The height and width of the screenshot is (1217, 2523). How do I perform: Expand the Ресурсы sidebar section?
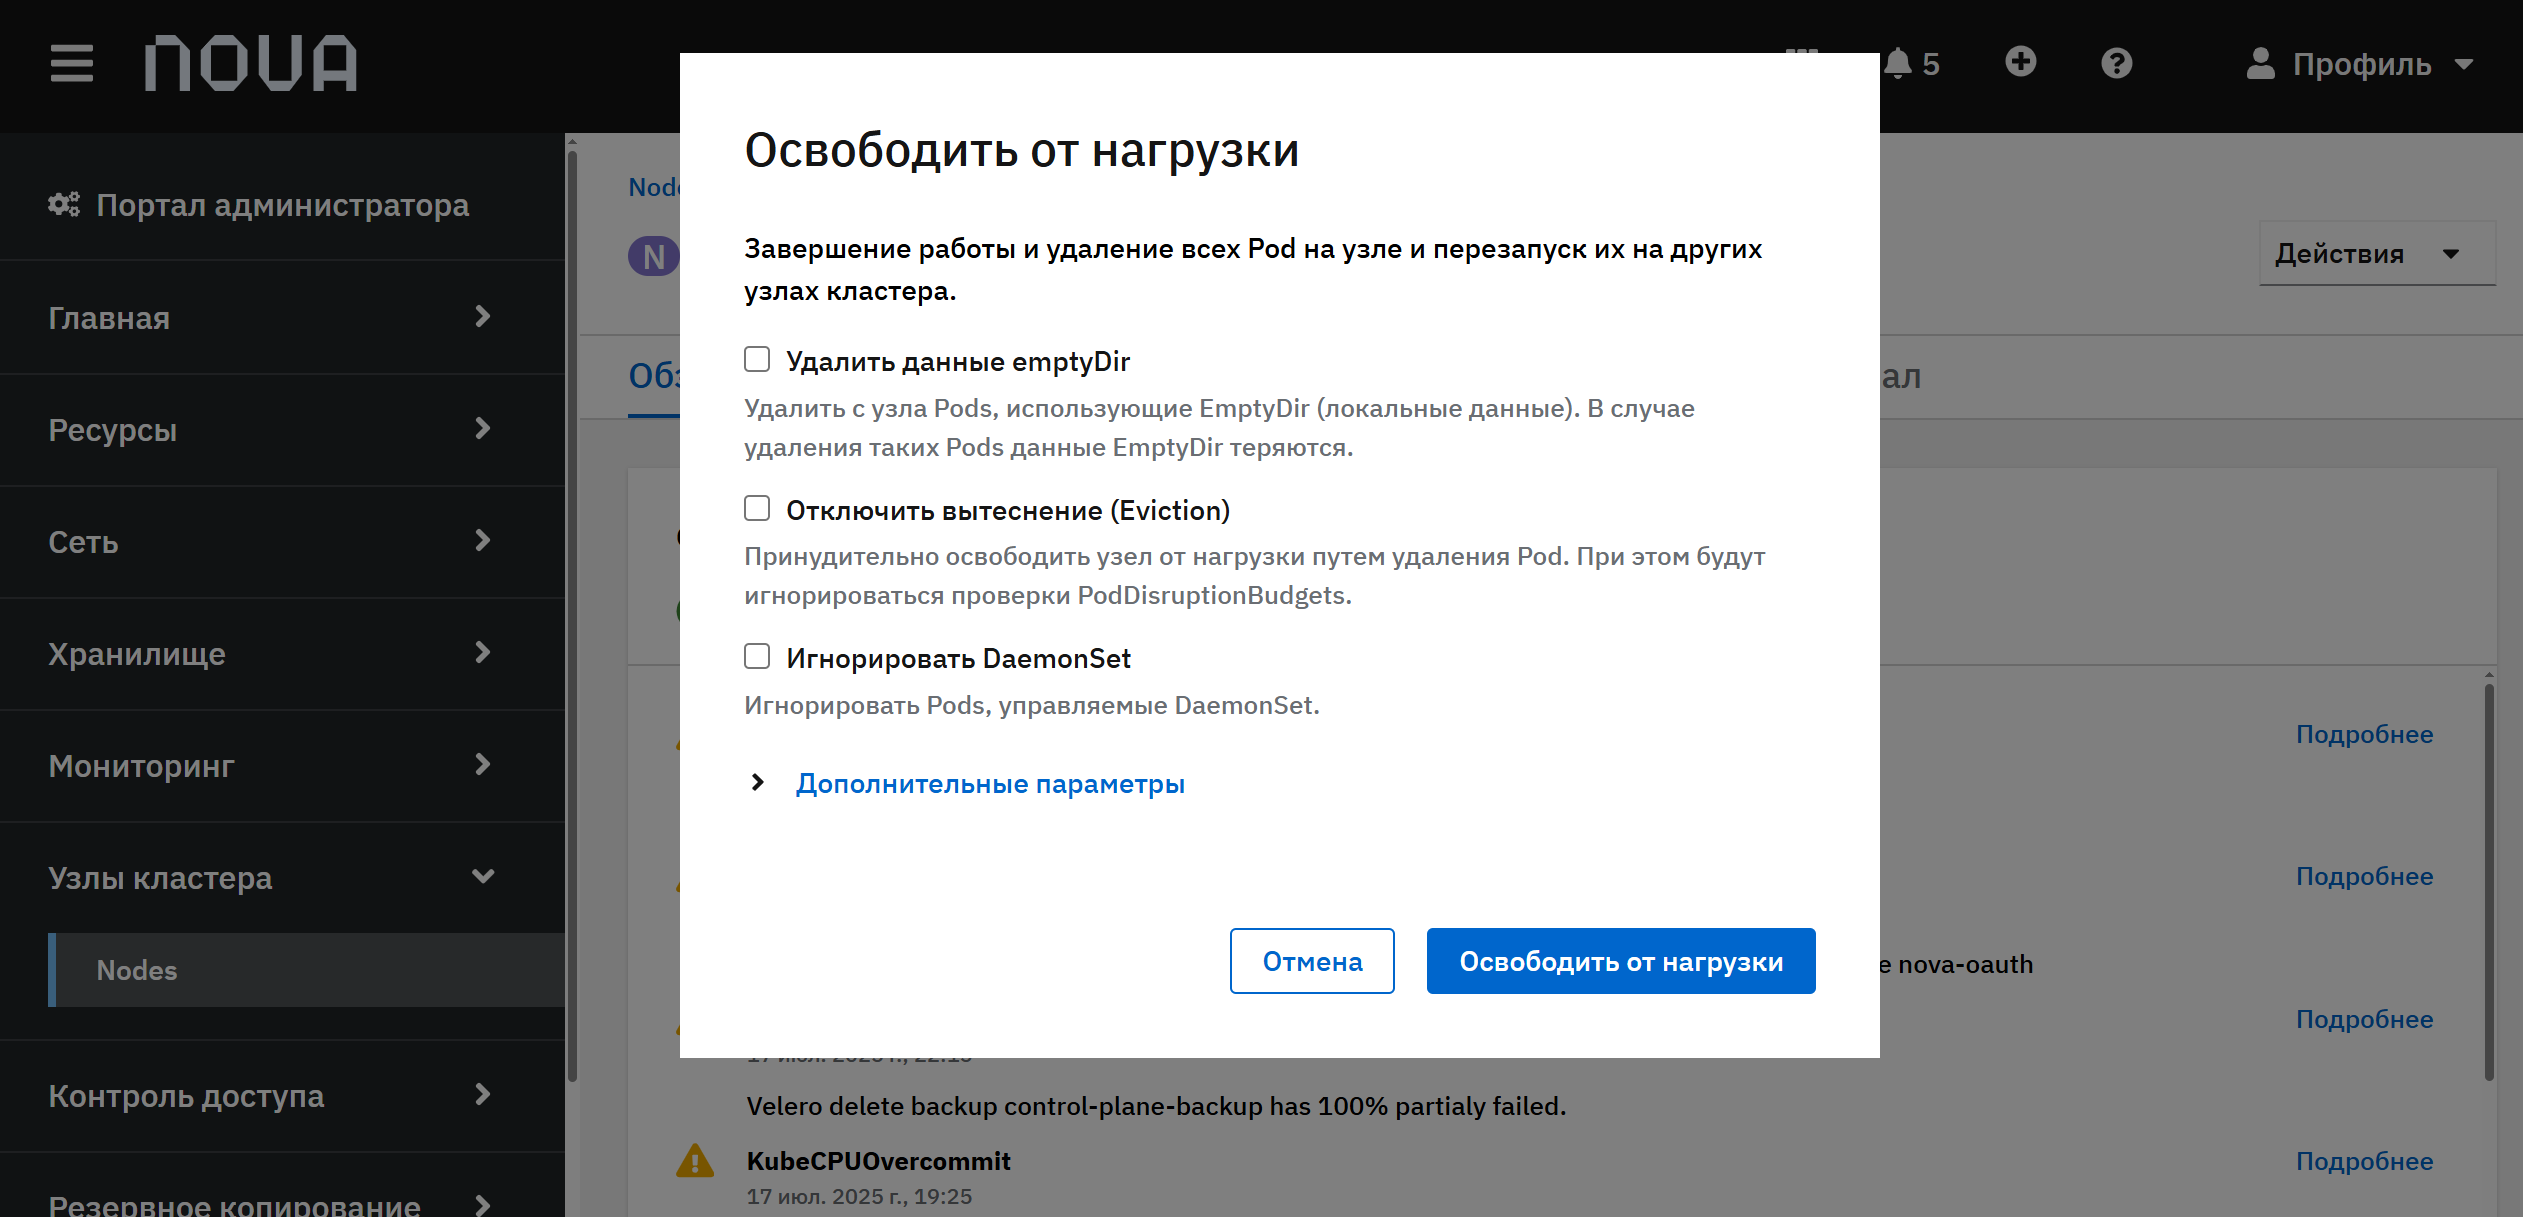pyautogui.click(x=282, y=429)
